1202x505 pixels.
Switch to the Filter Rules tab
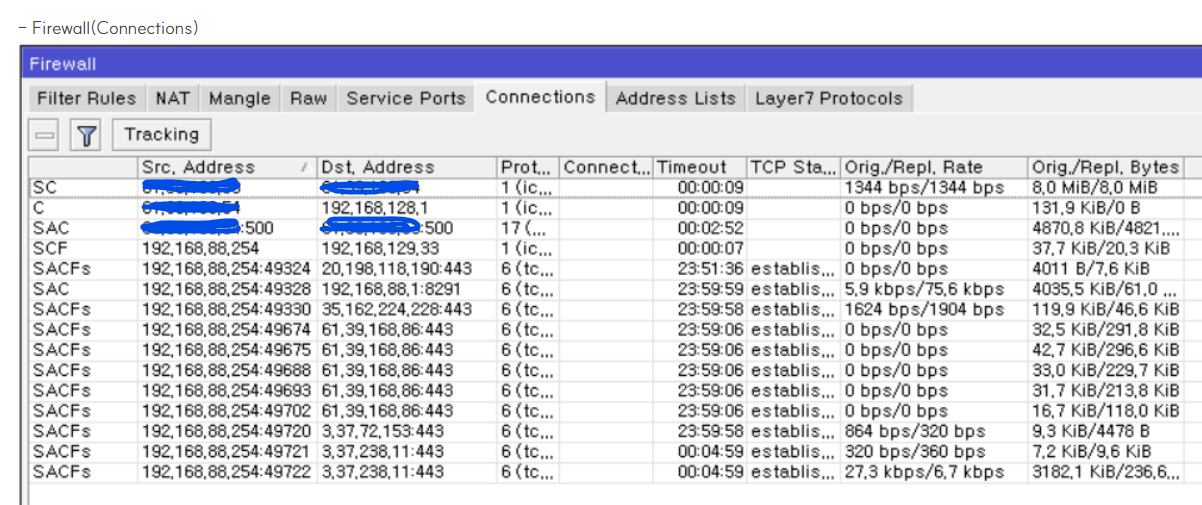tap(86, 98)
